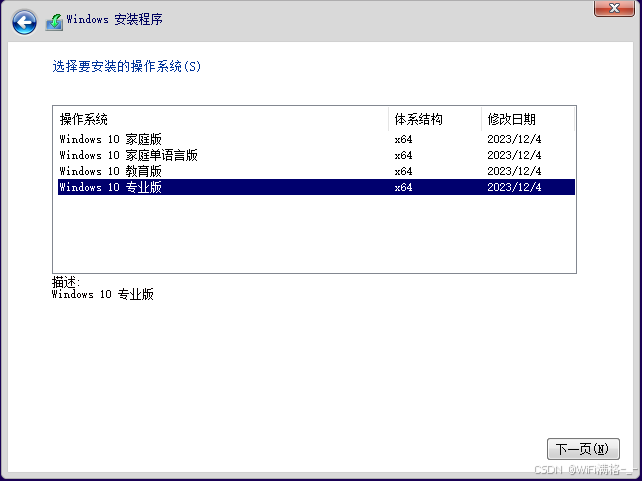Click the 选择要安装的操作系统(S) heading
The height and width of the screenshot is (481, 642).
point(127,66)
